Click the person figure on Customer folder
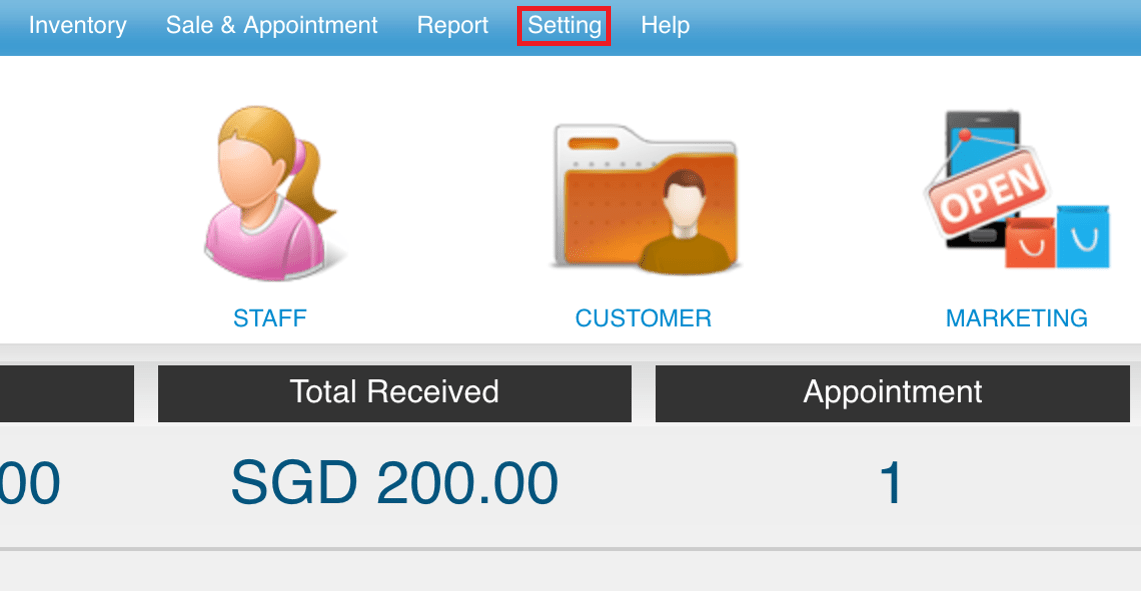The height and width of the screenshot is (591, 1141). pos(684,221)
